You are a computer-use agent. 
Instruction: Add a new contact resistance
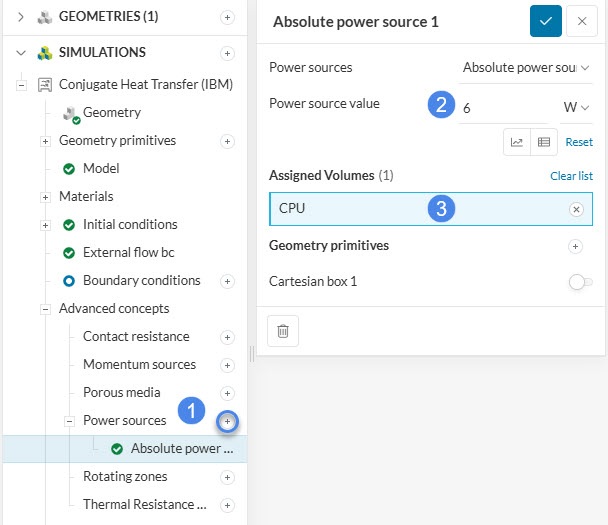click(x=228, y=337)
